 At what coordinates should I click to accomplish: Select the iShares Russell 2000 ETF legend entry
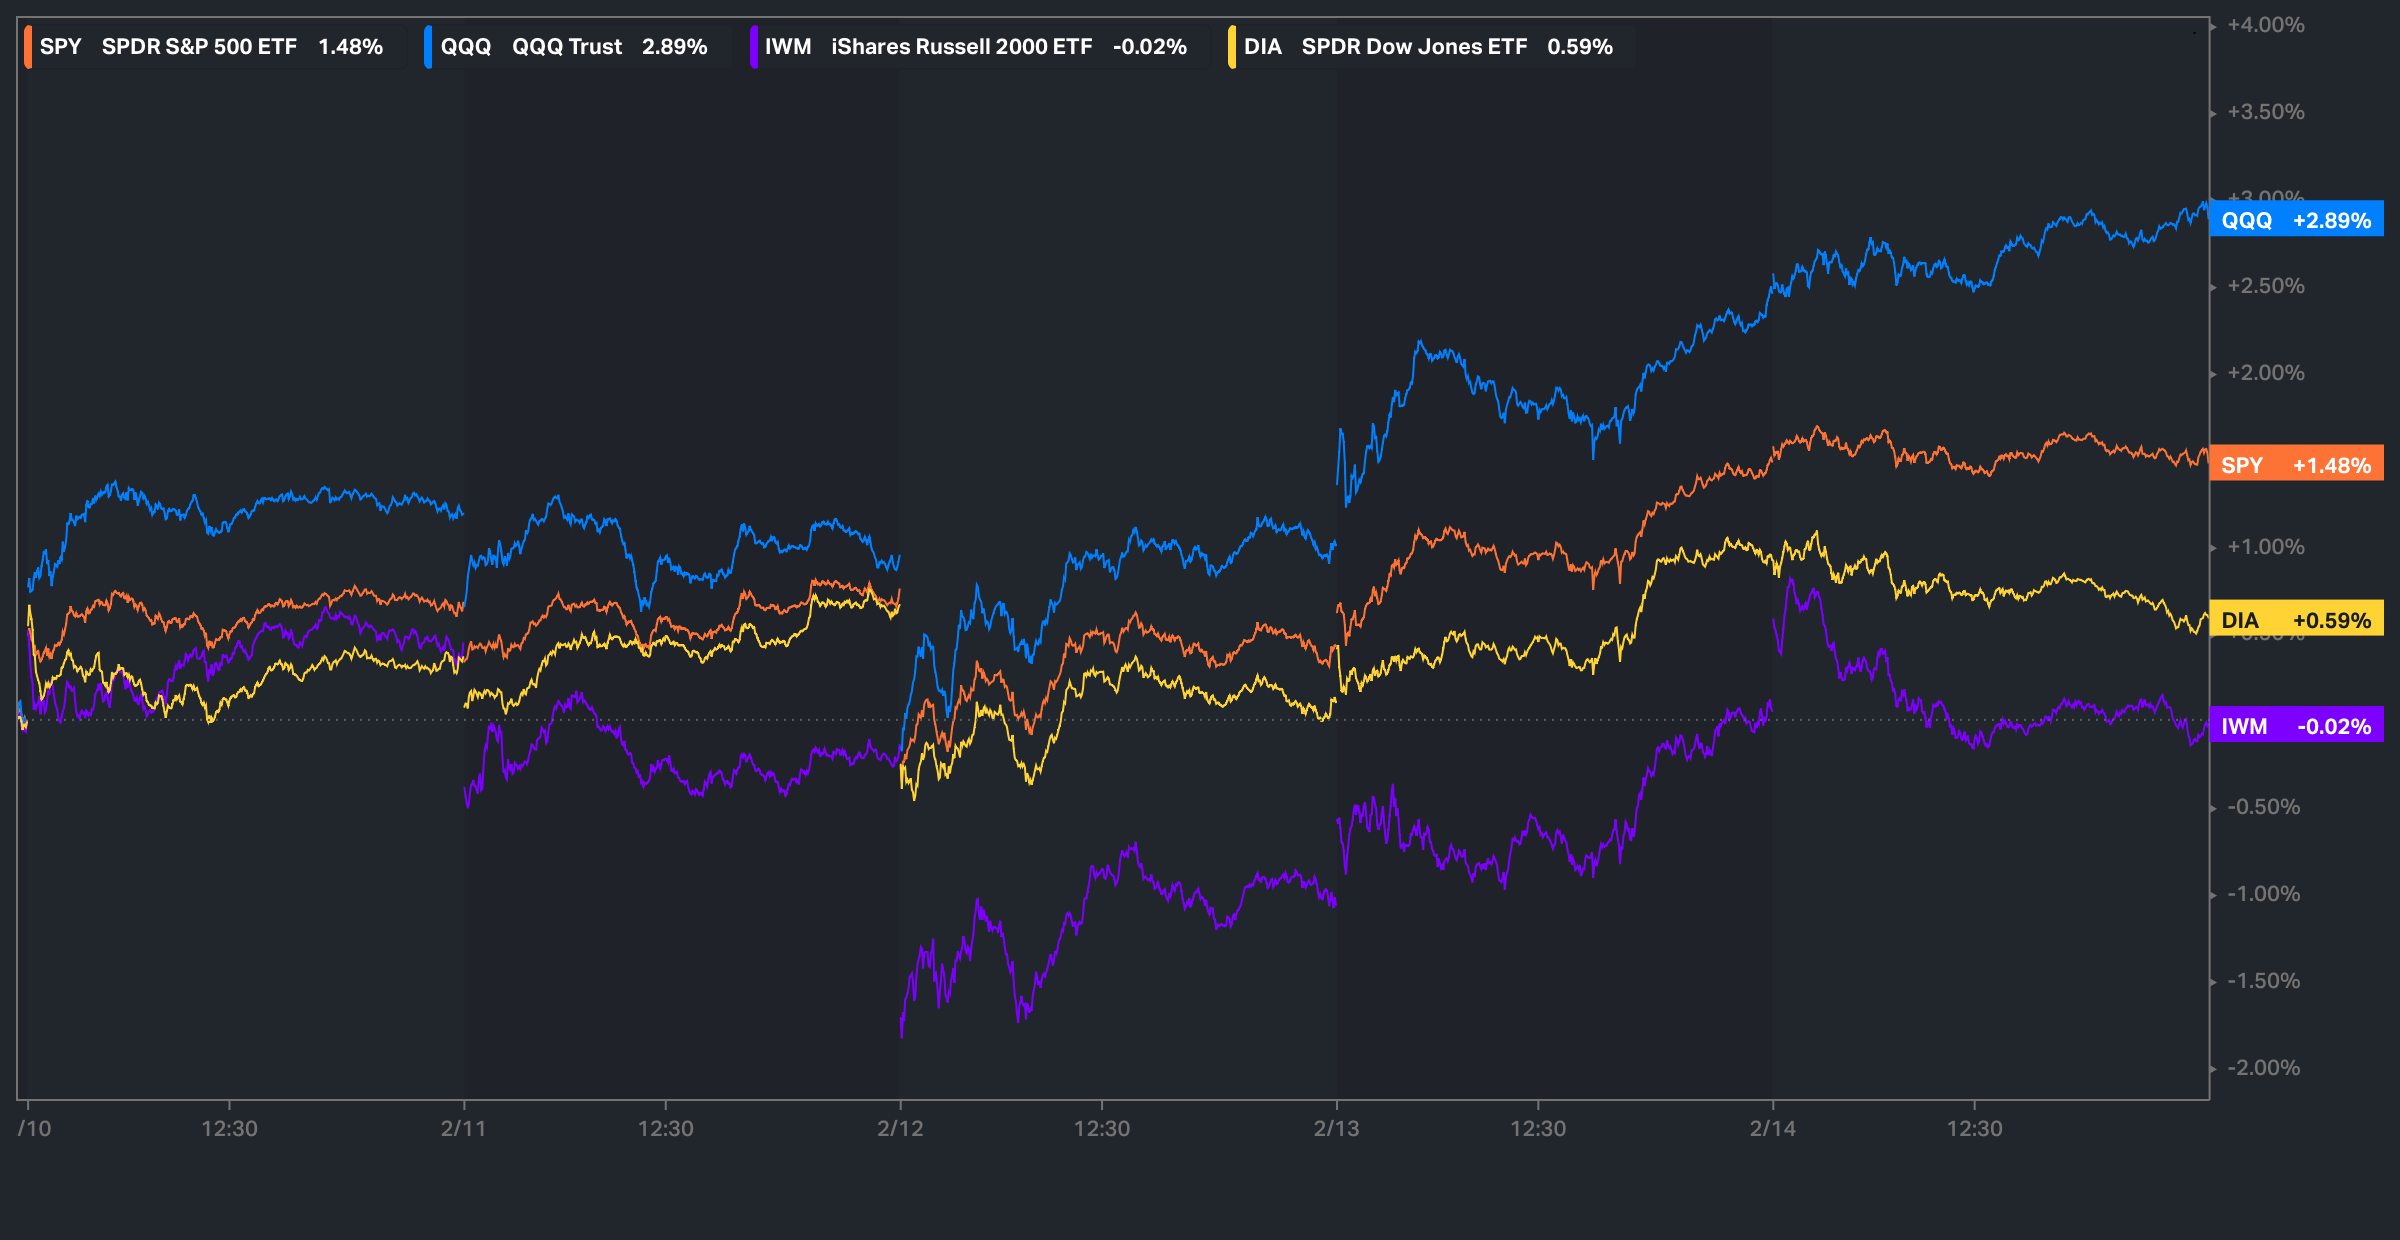pos(961,47)
